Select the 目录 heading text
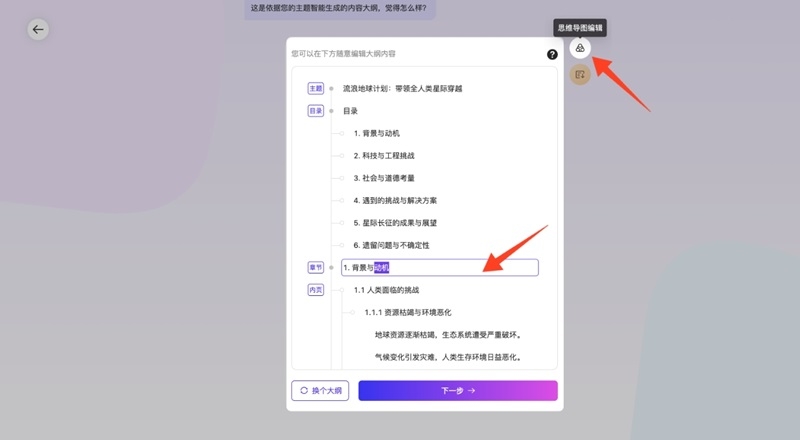 click(350, 111)
